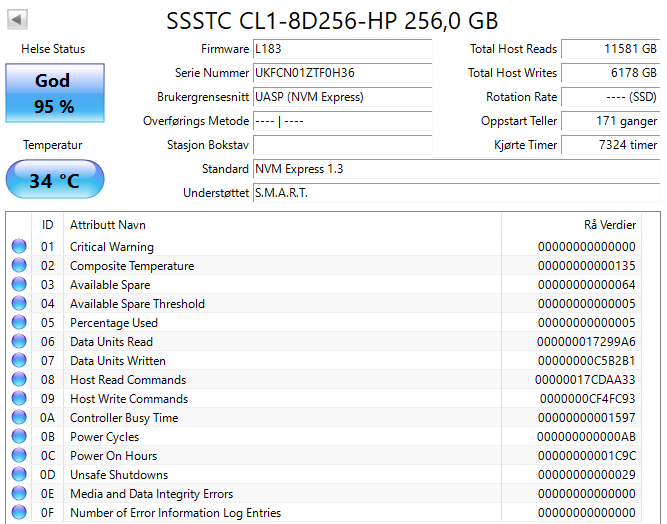Click Total Host Writes value 6178 GB
Screen dimensions: 667x524
611,73
